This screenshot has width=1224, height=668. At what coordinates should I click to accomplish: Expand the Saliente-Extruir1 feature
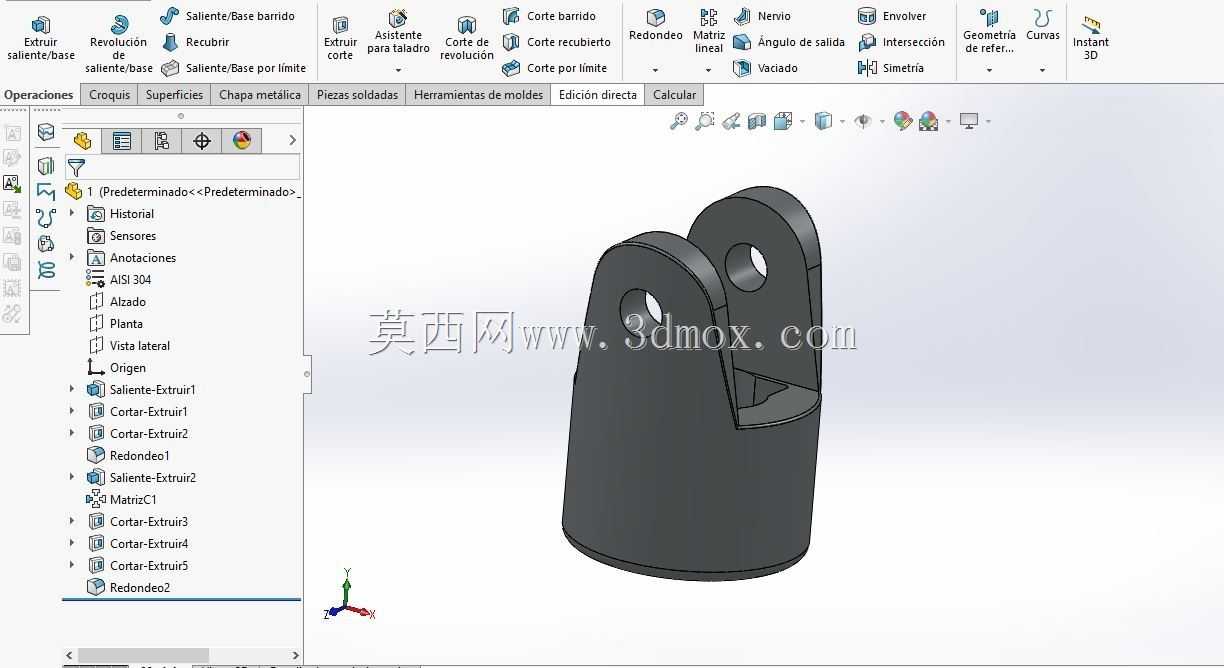click(72, 389)
